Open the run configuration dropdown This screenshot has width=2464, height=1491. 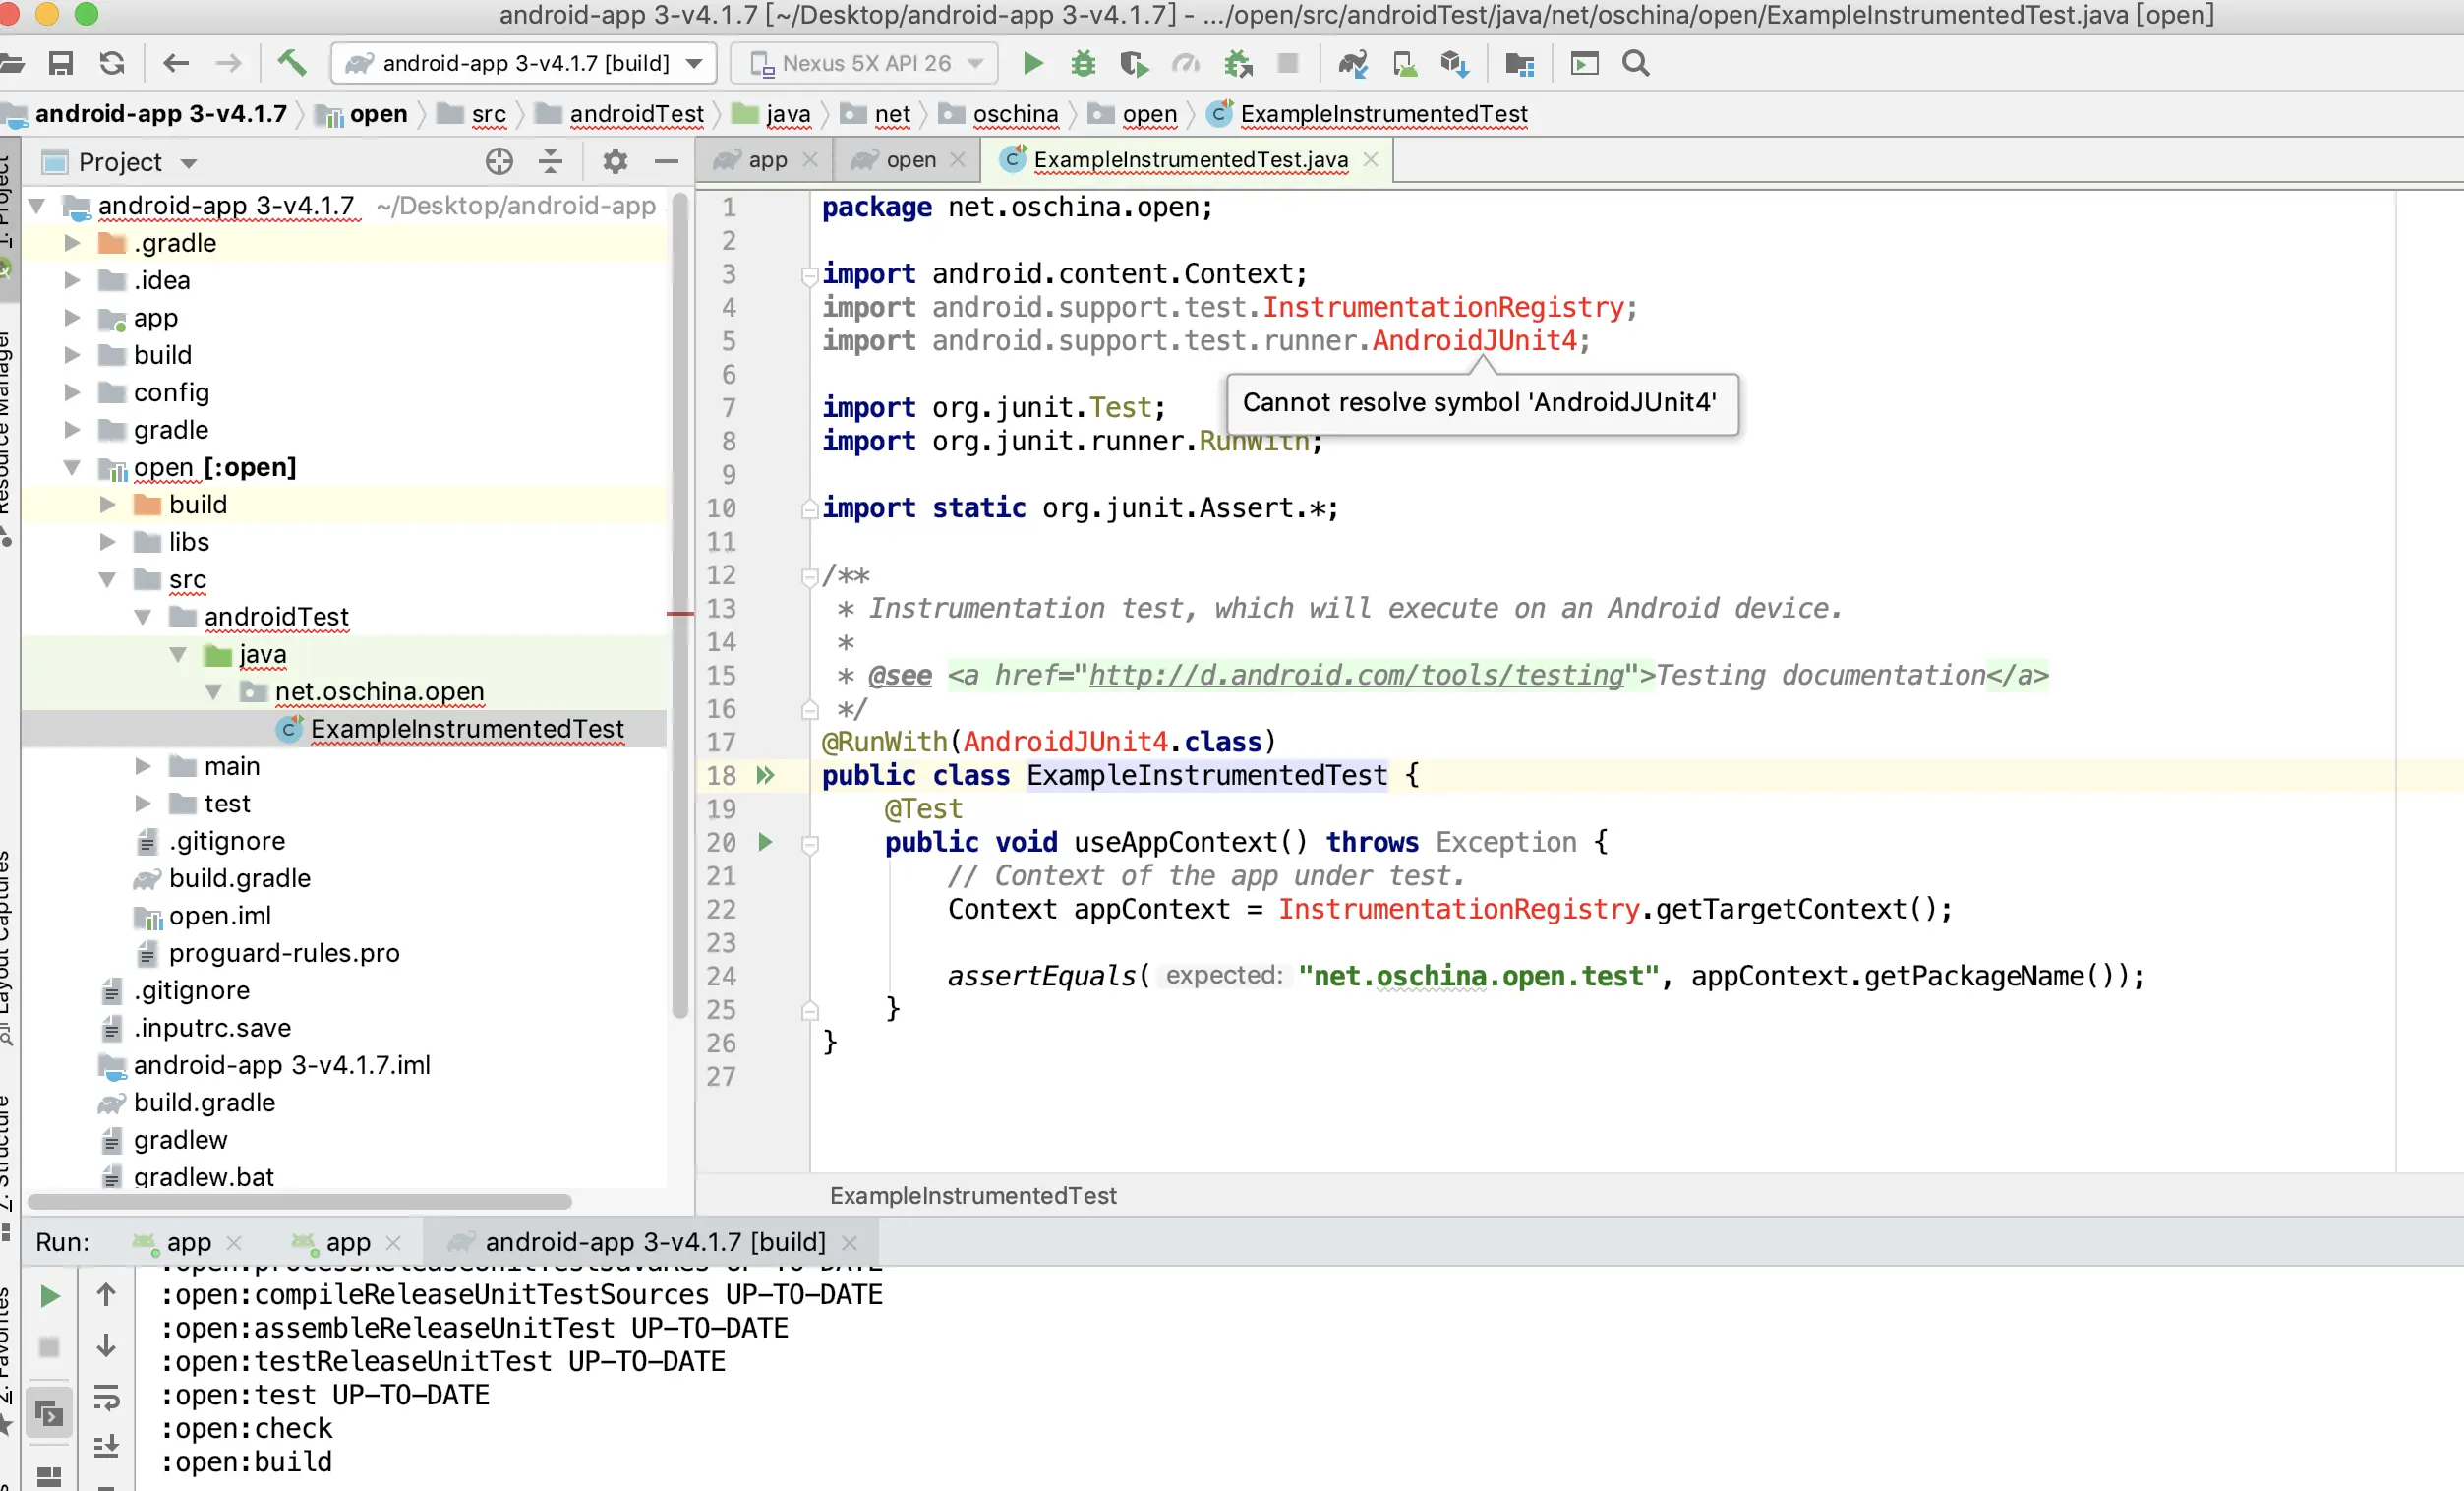point(524,64)
